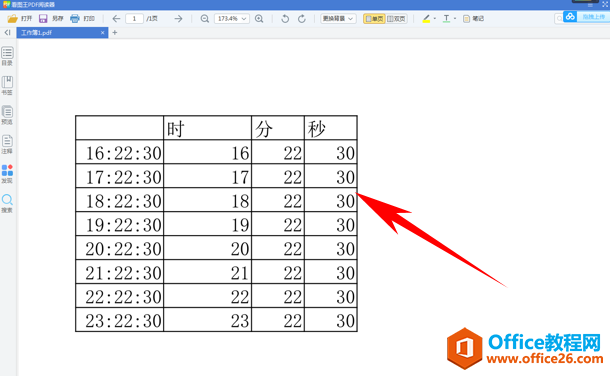Zoom in with the plus magnifier

click(x=259, y=18)
